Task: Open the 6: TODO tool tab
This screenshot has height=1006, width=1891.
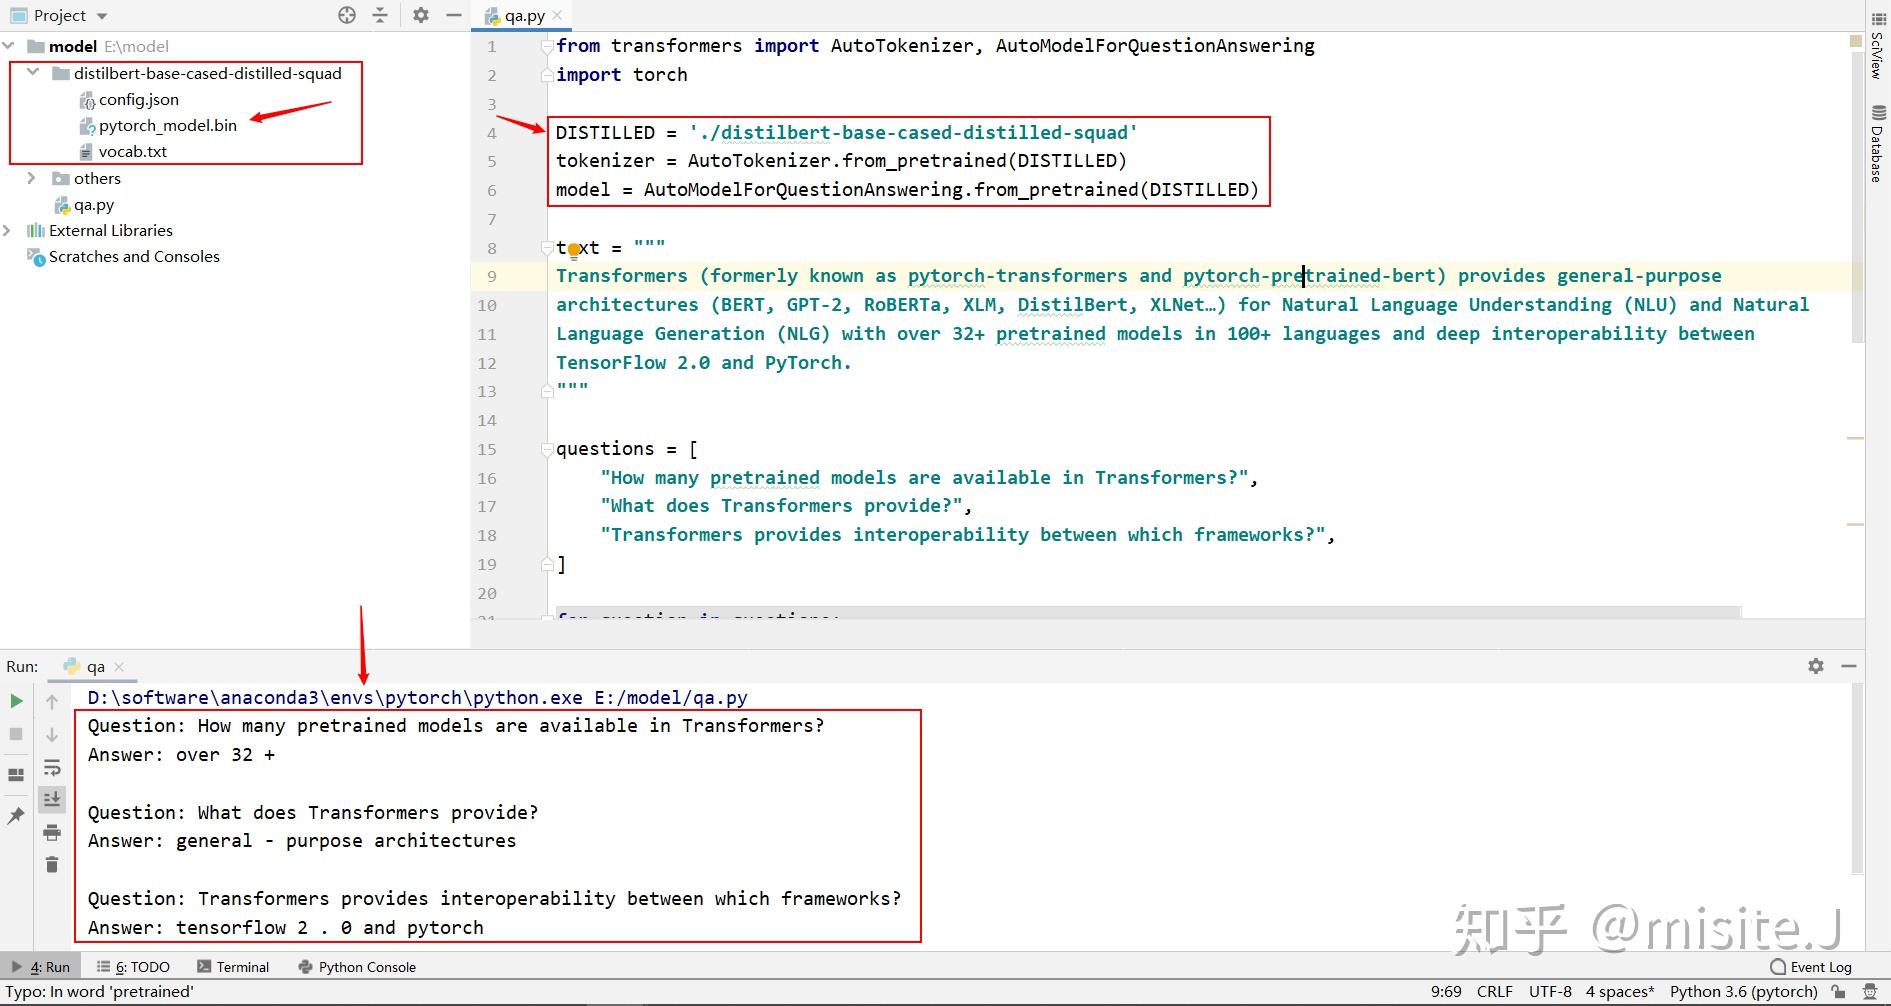Action: pos(133,967)
